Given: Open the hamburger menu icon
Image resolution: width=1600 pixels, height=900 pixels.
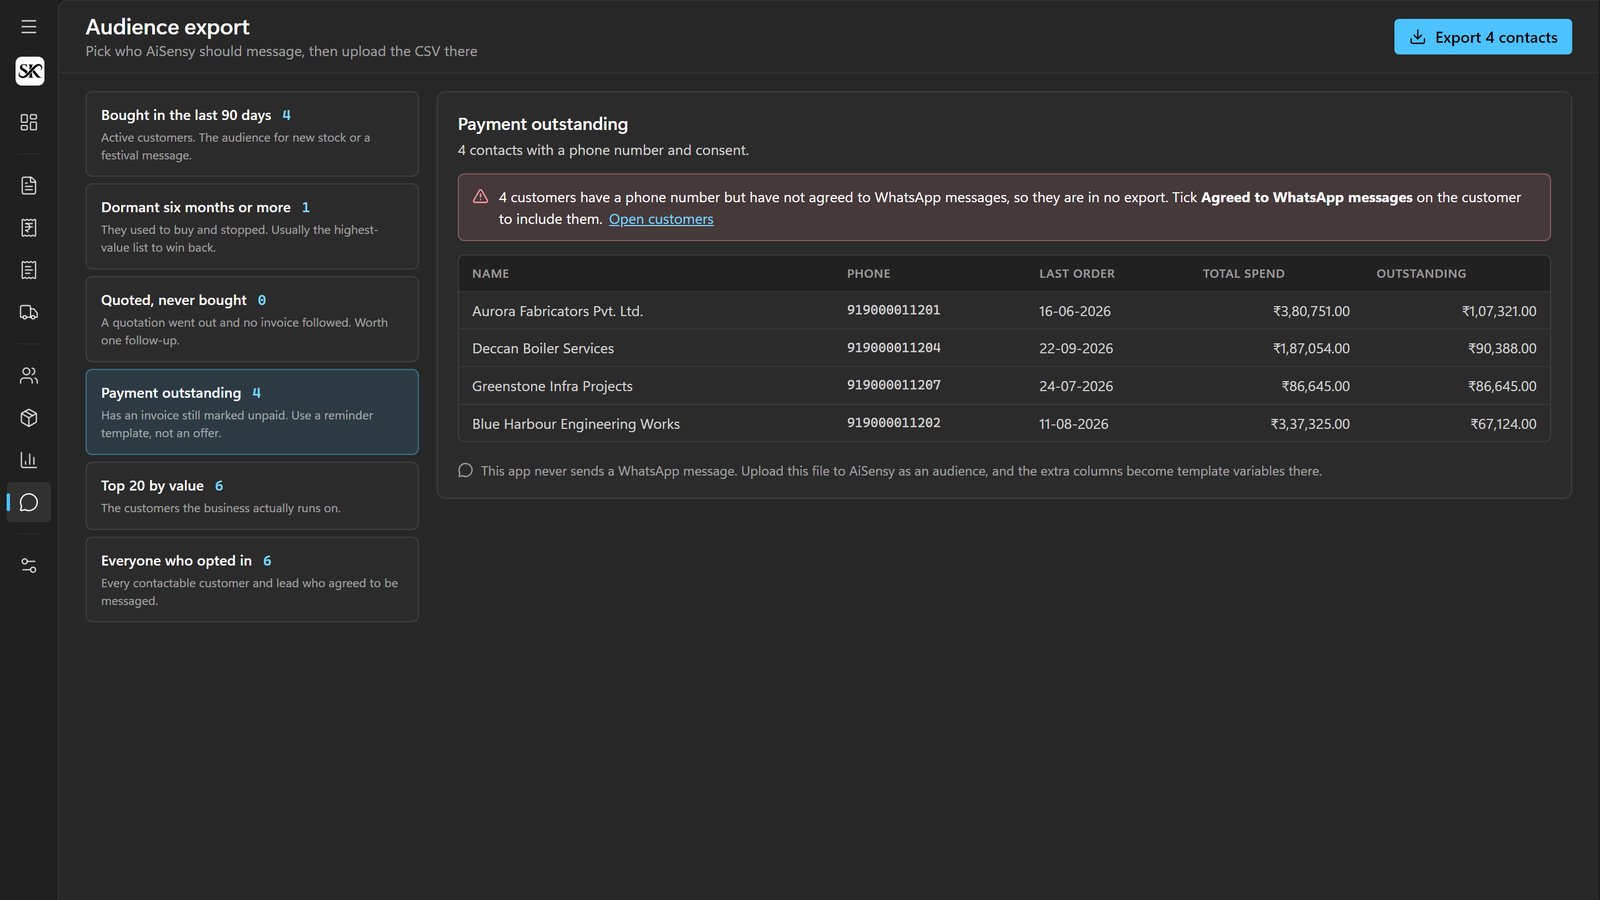Looking at the screenshot, I should point(29,27).
